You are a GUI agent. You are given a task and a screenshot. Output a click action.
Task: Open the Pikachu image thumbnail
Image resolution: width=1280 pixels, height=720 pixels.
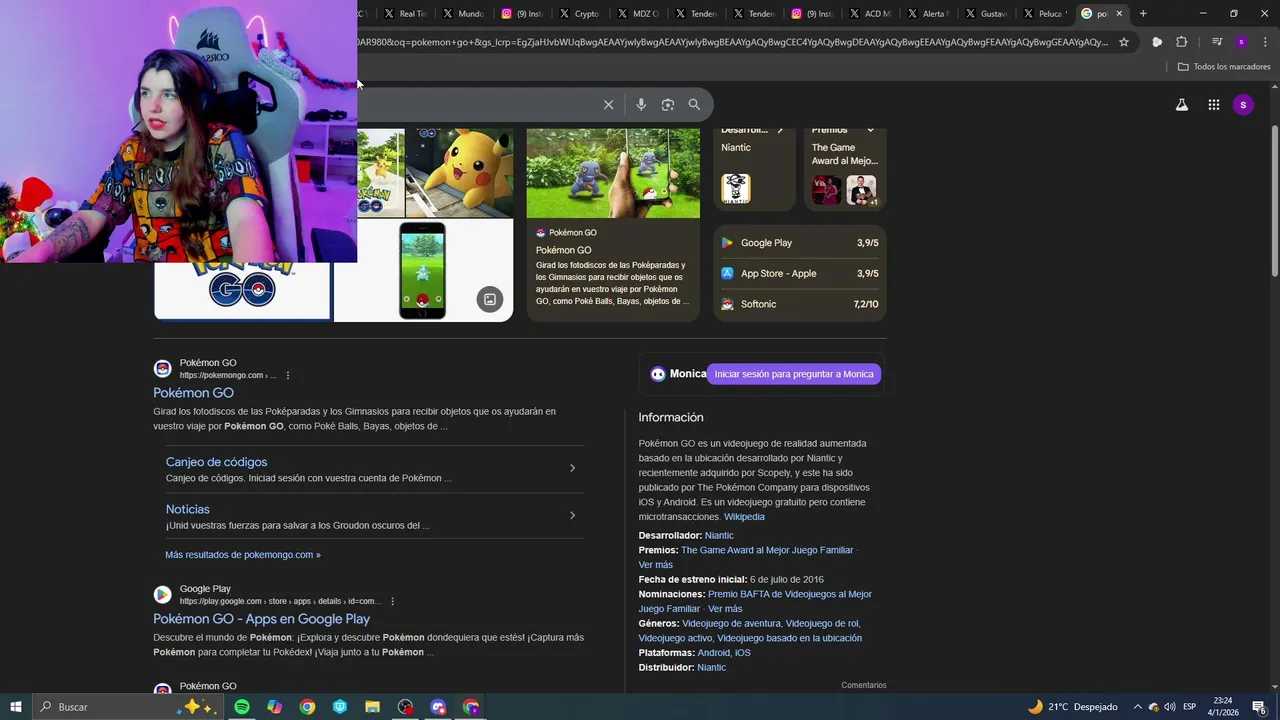[x=460, y=172]
